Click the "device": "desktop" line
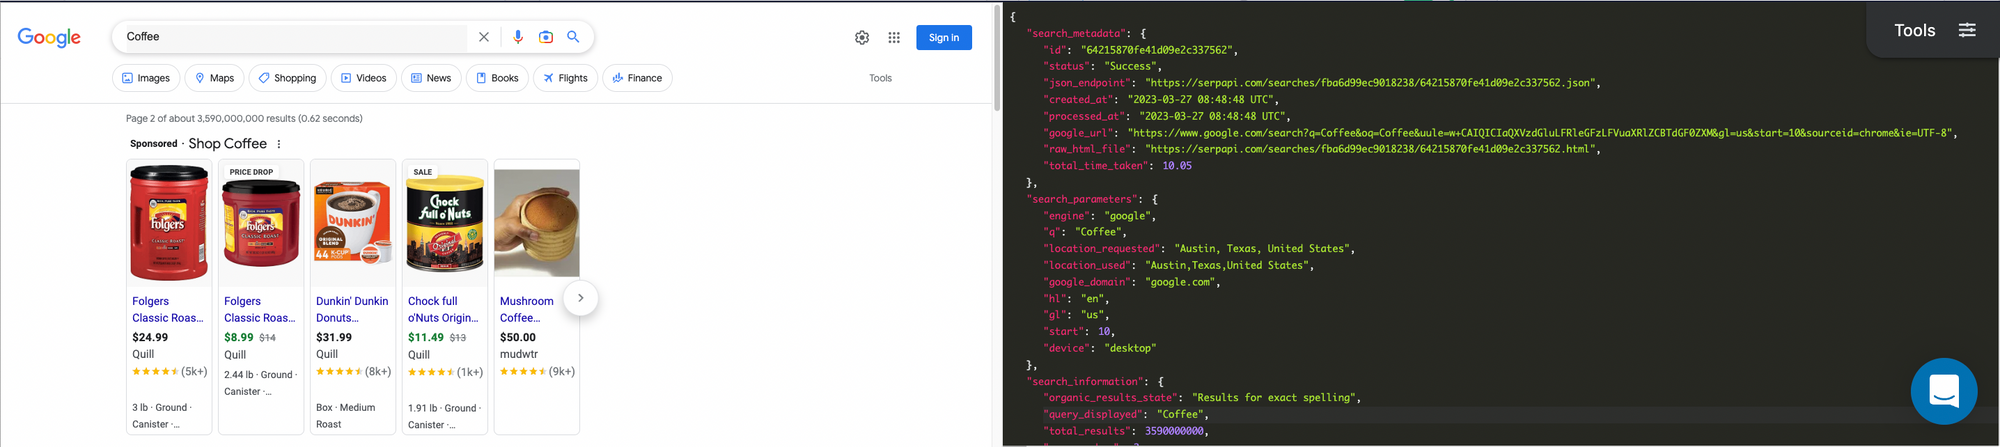The image size is (2000, 447). (x=1101, y=348)
